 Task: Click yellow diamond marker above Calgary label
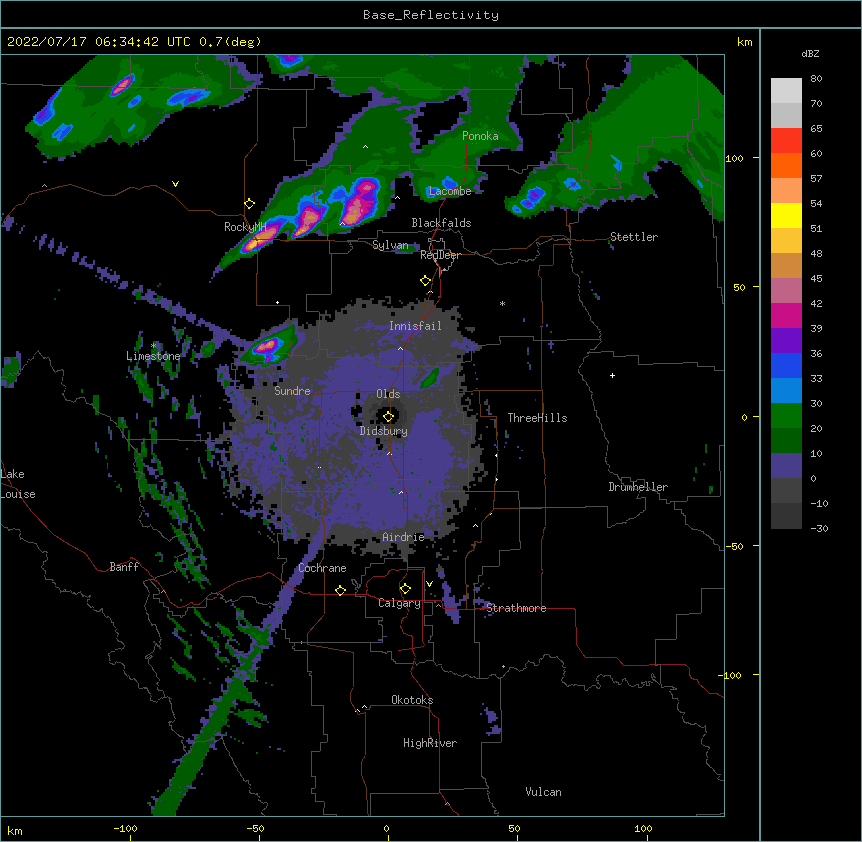405,589
